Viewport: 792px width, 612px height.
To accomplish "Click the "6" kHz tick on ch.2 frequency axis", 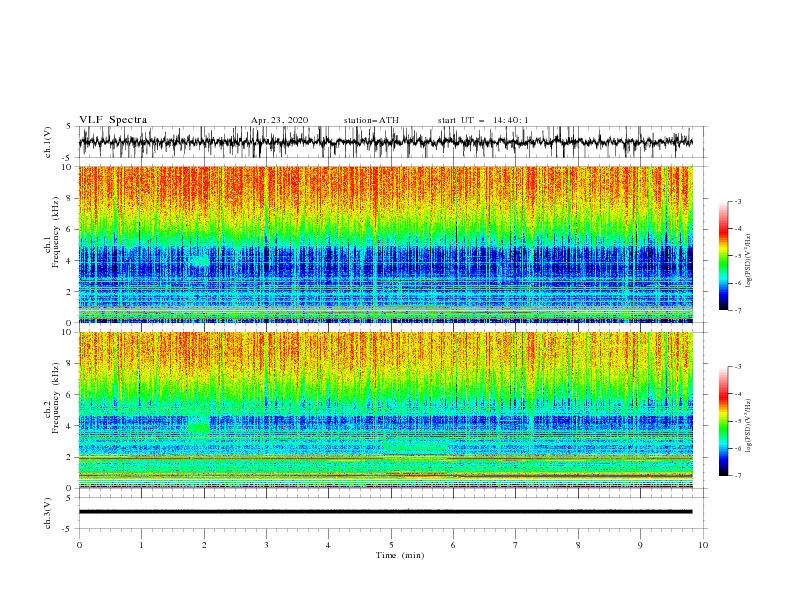I will 70,395.
